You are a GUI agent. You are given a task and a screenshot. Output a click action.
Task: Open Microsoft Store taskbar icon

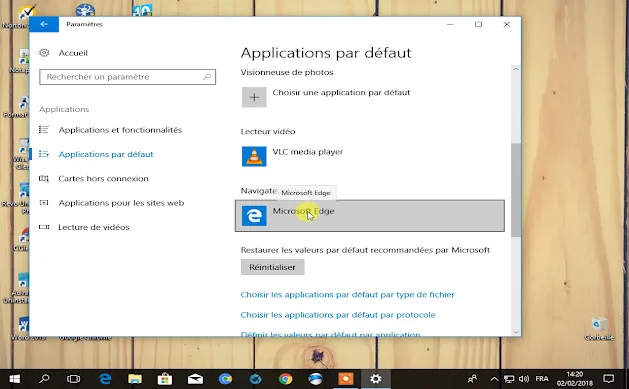[165, 379]
